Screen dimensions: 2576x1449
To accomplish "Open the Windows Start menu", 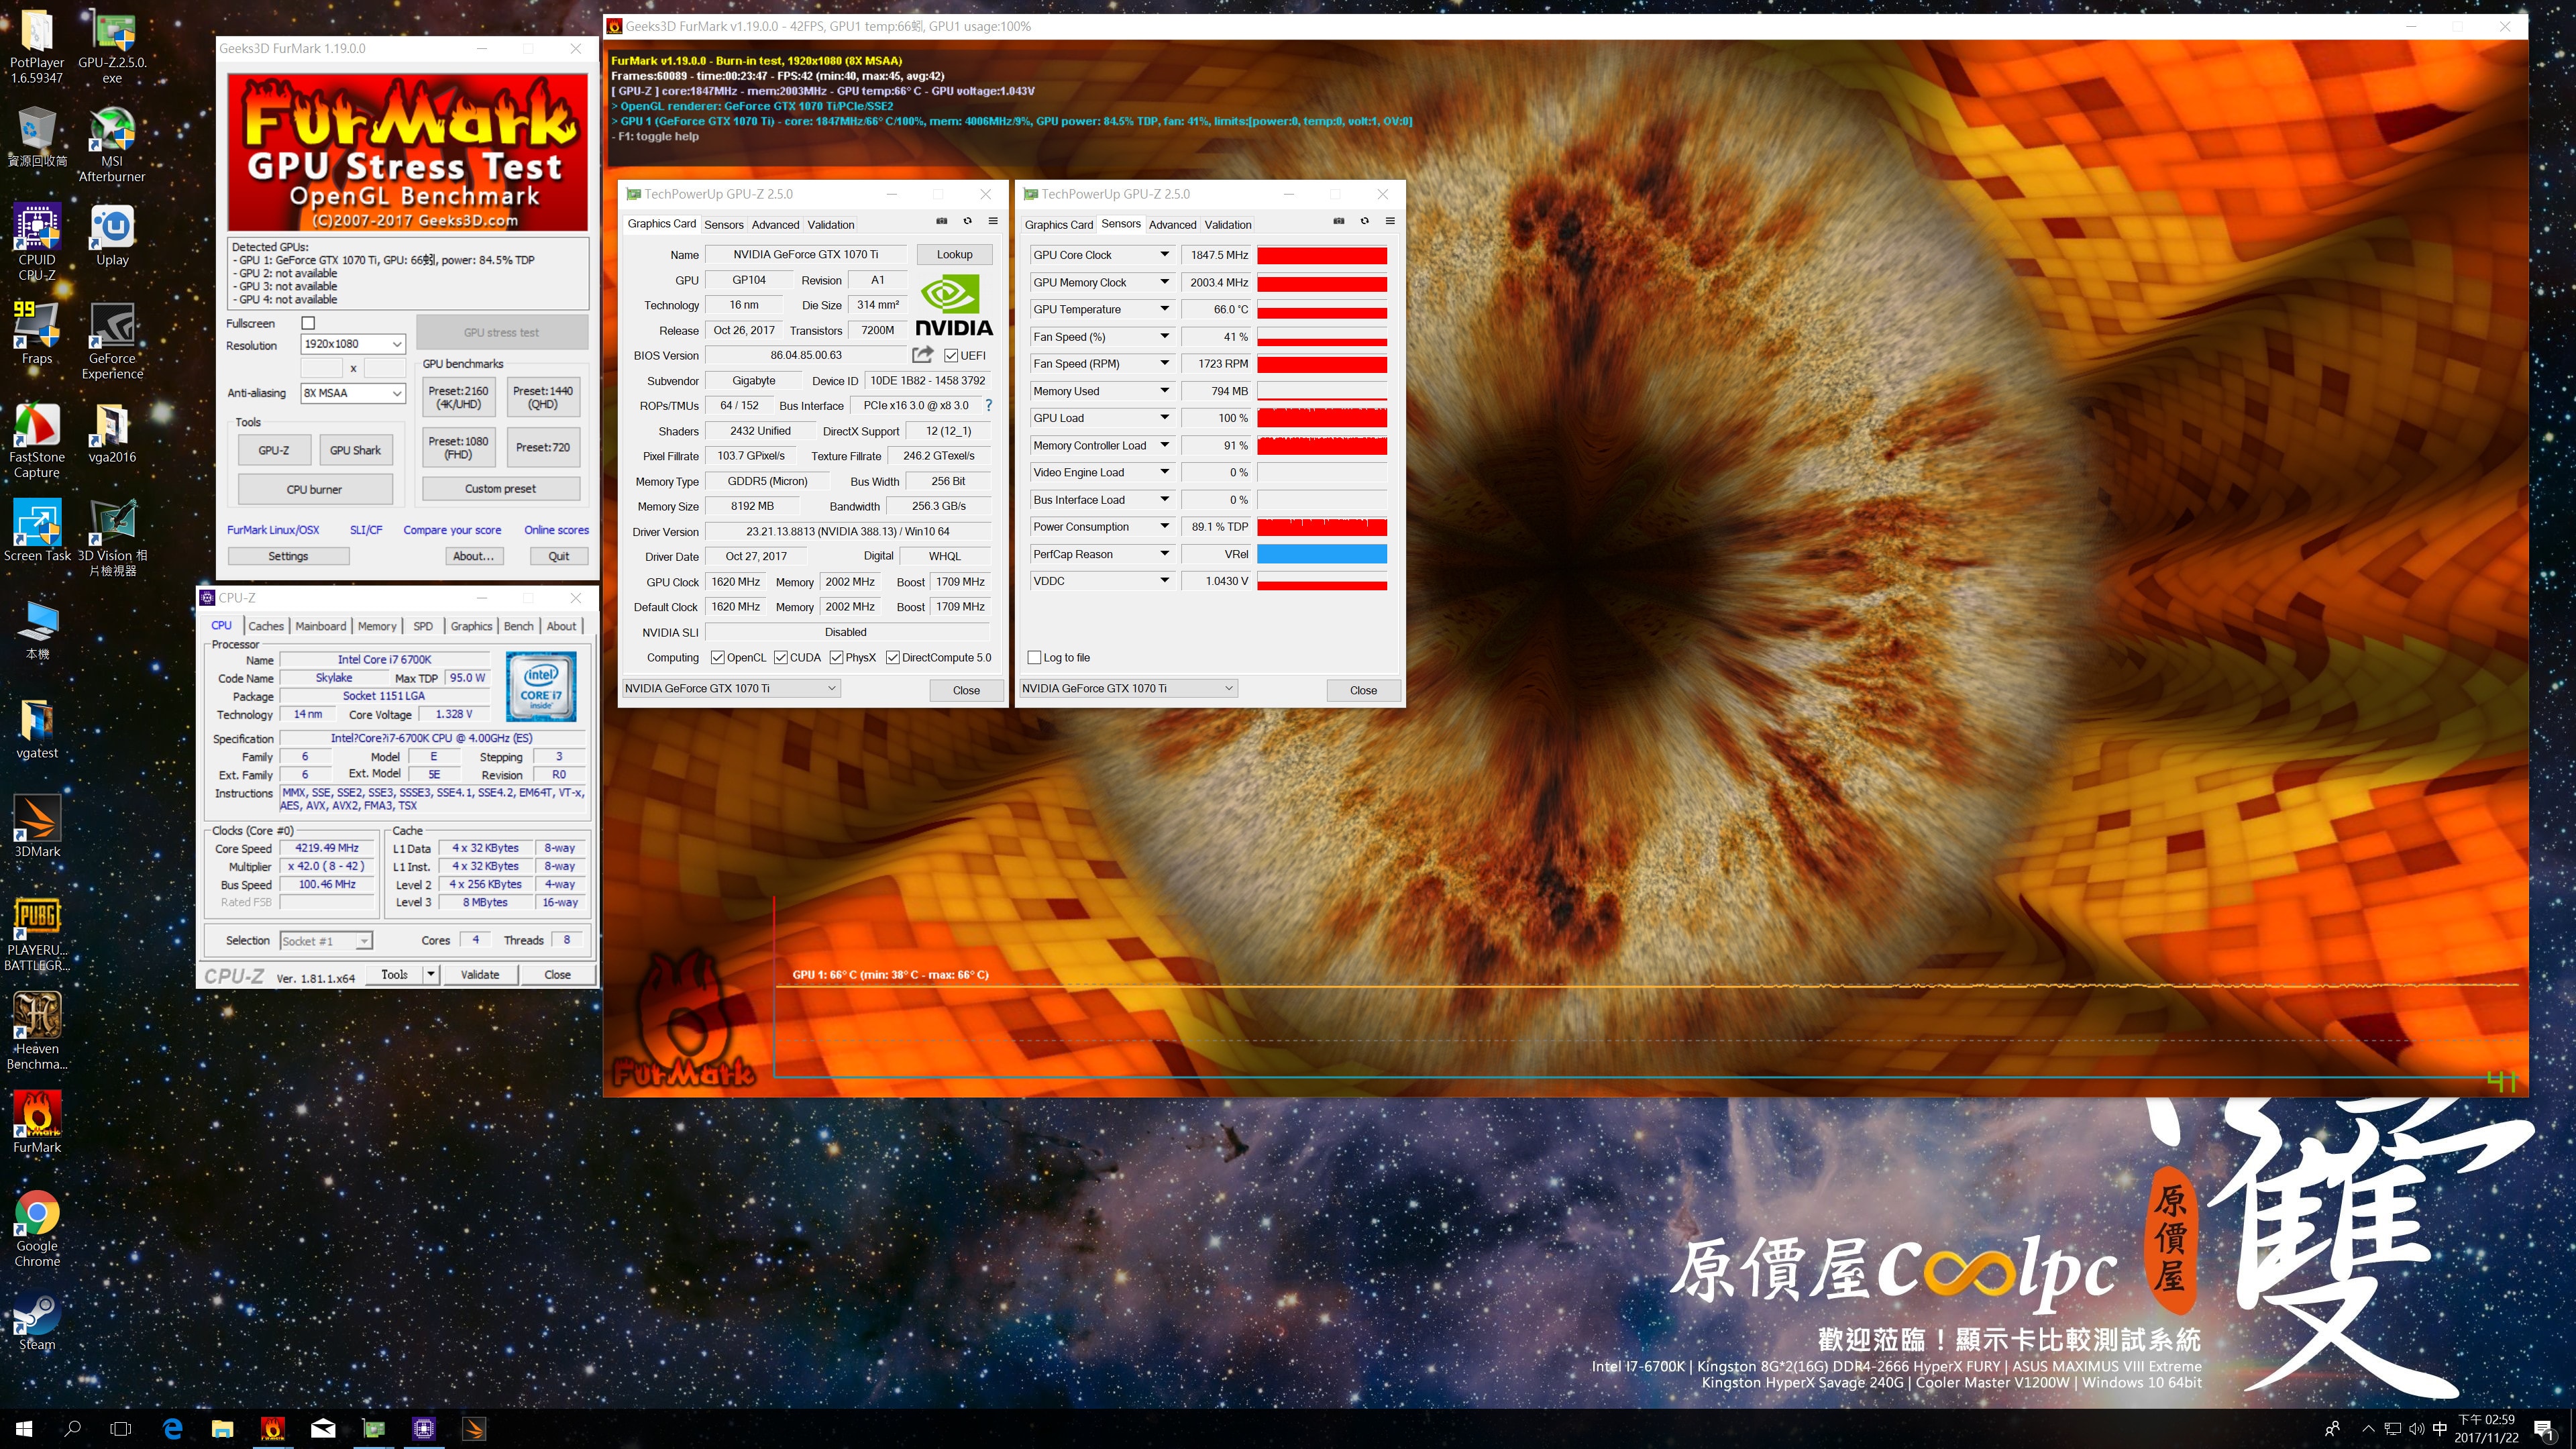I will [x=24, y=1429].
